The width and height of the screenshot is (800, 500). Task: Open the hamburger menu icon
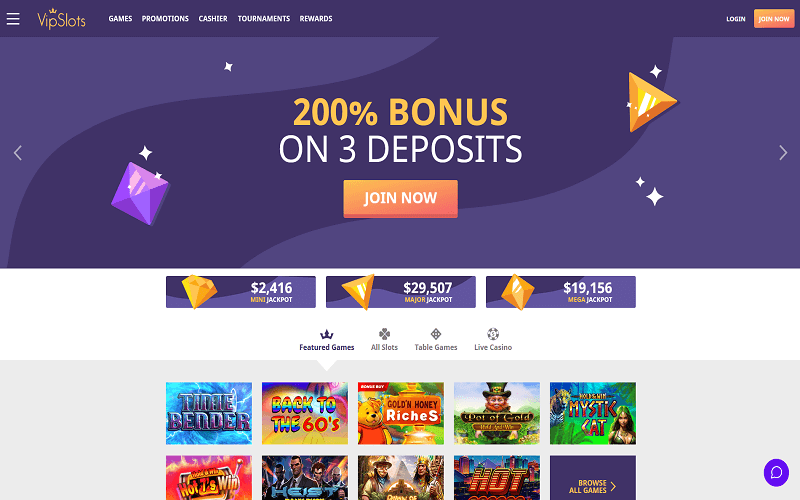tap(13, 19)
